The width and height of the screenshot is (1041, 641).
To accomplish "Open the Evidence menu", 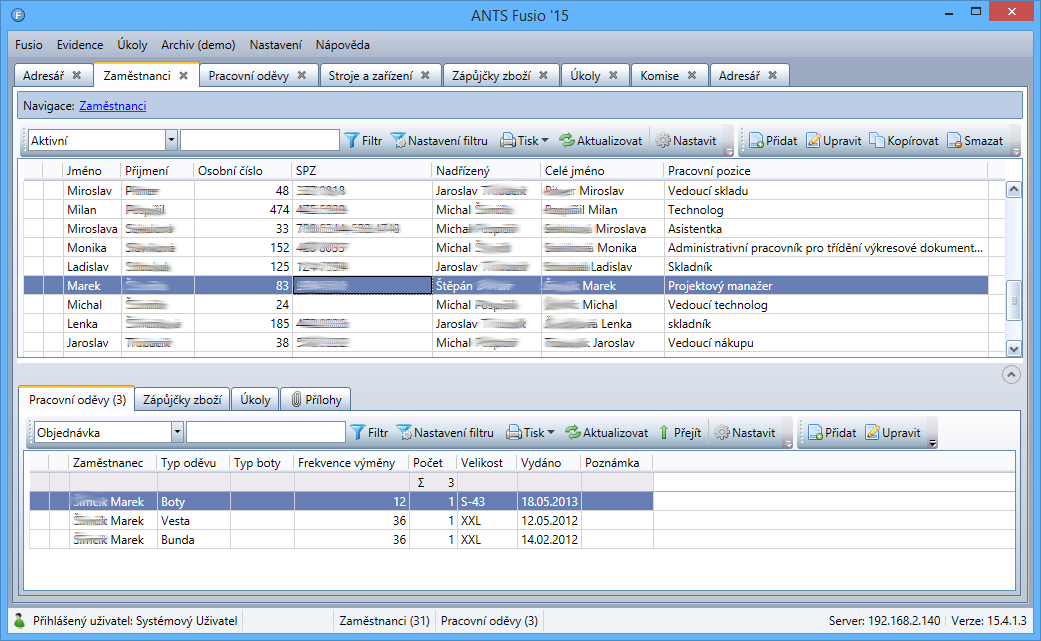I will click(x=80, y=45).
